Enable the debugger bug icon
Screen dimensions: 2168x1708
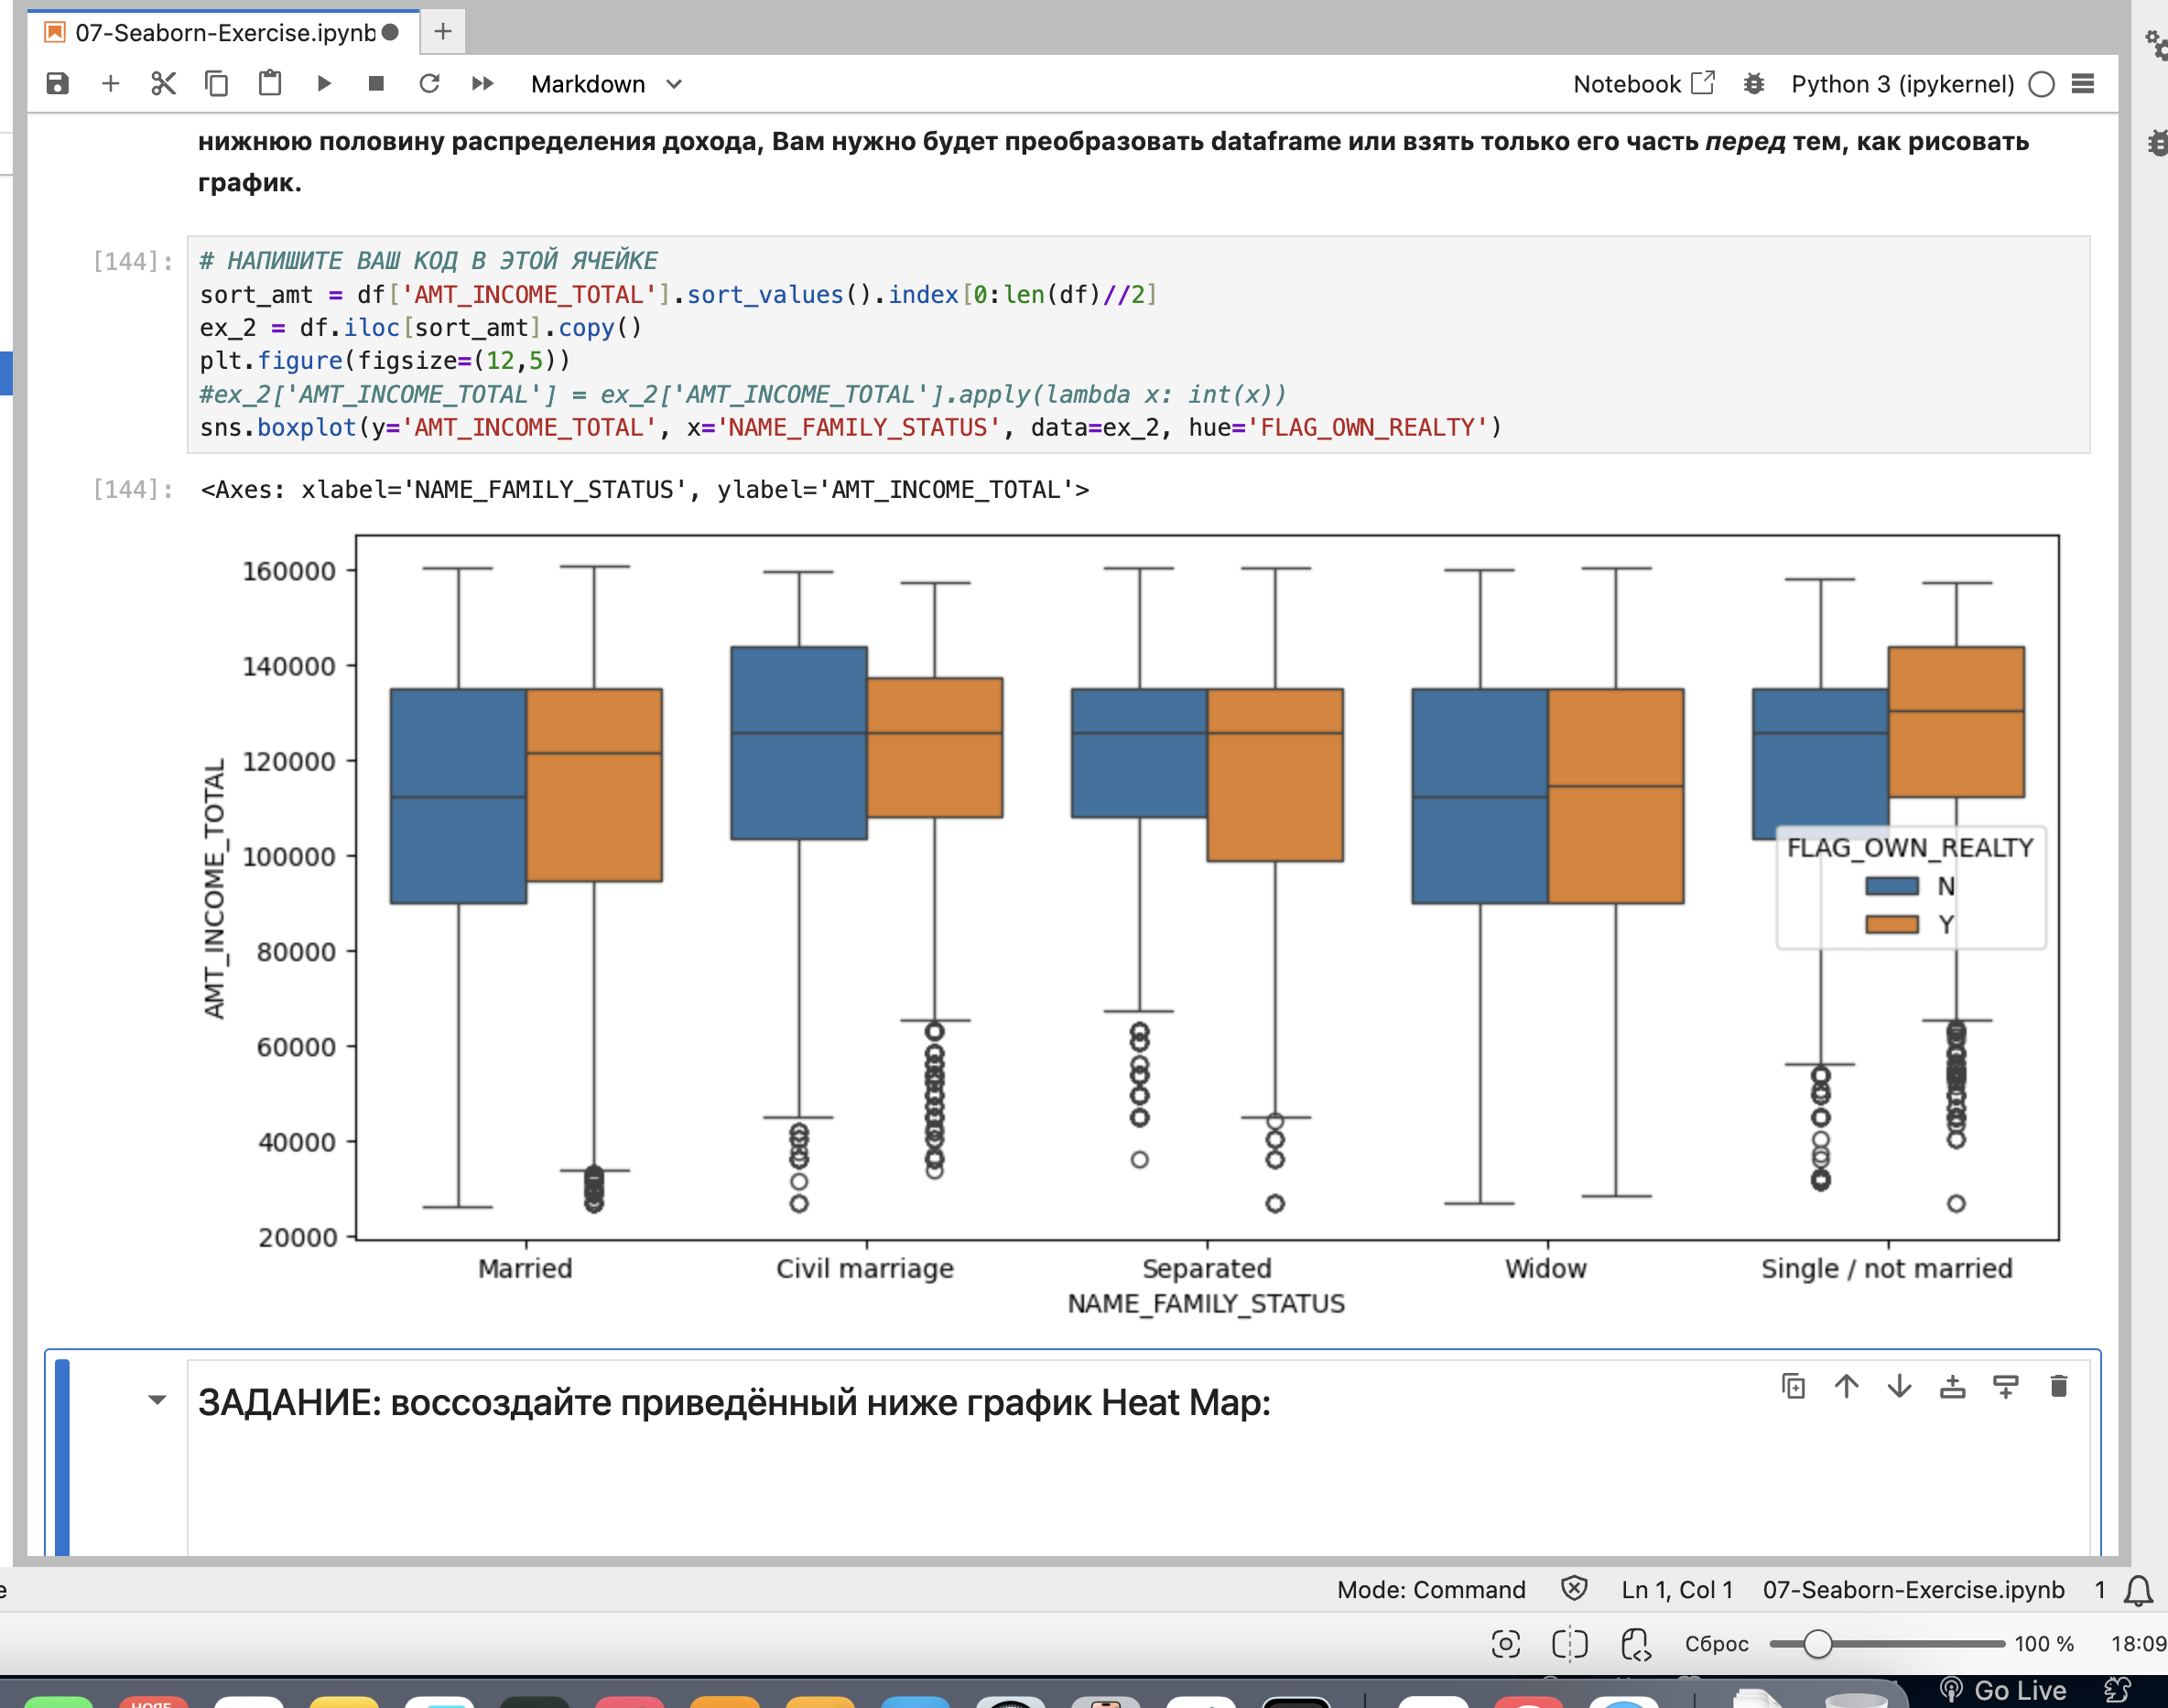(1754, 84)
